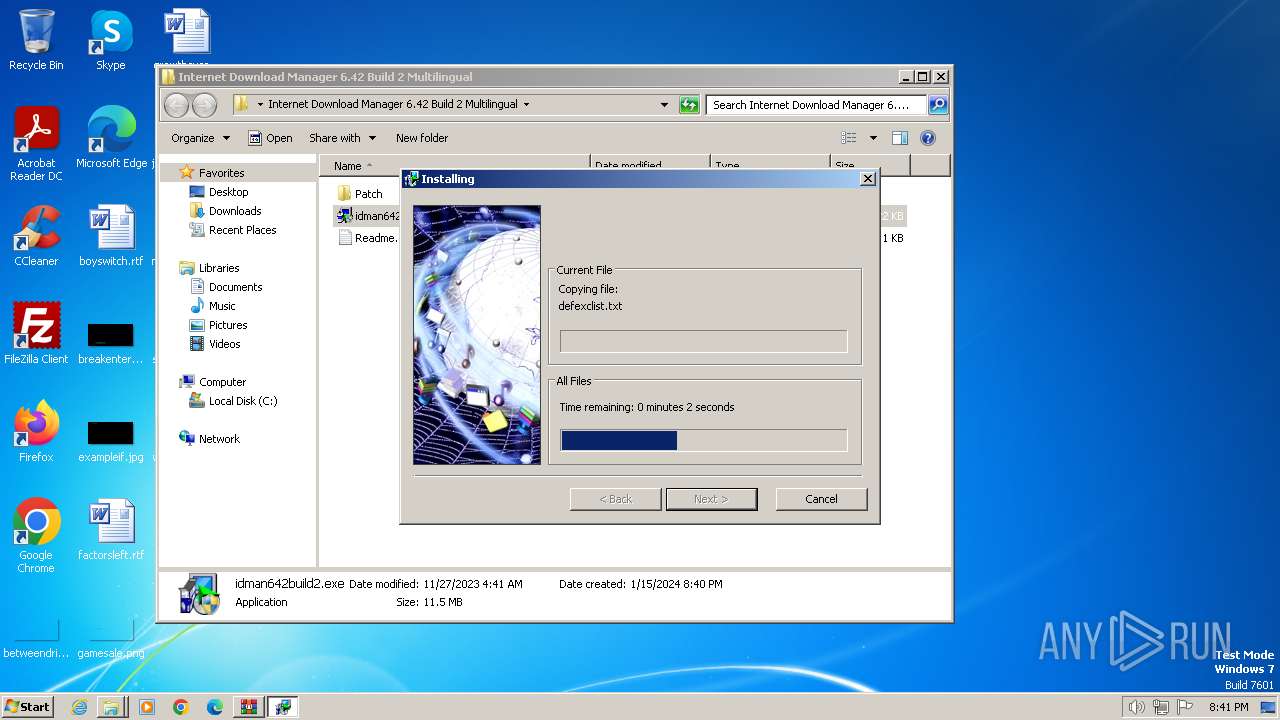The height and width of the screenshot is (720, 1280).
Task: Select the exampleif.jpg desktop file
Action: pos(111,440)
